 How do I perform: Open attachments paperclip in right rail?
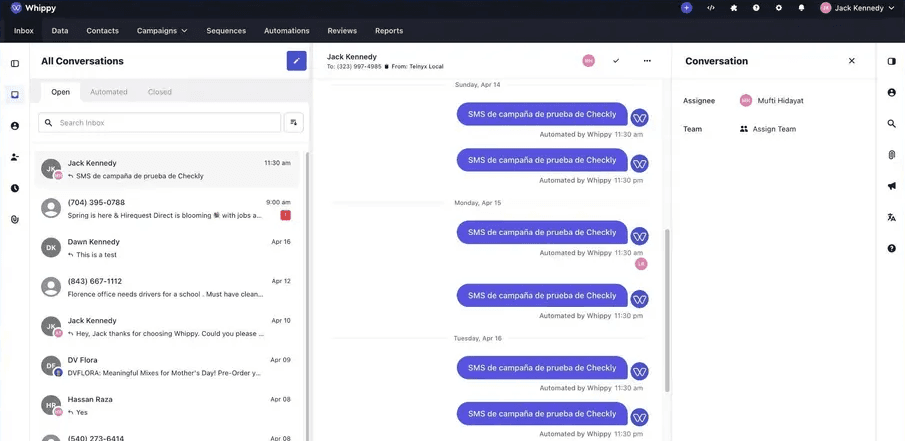(892, 155)
